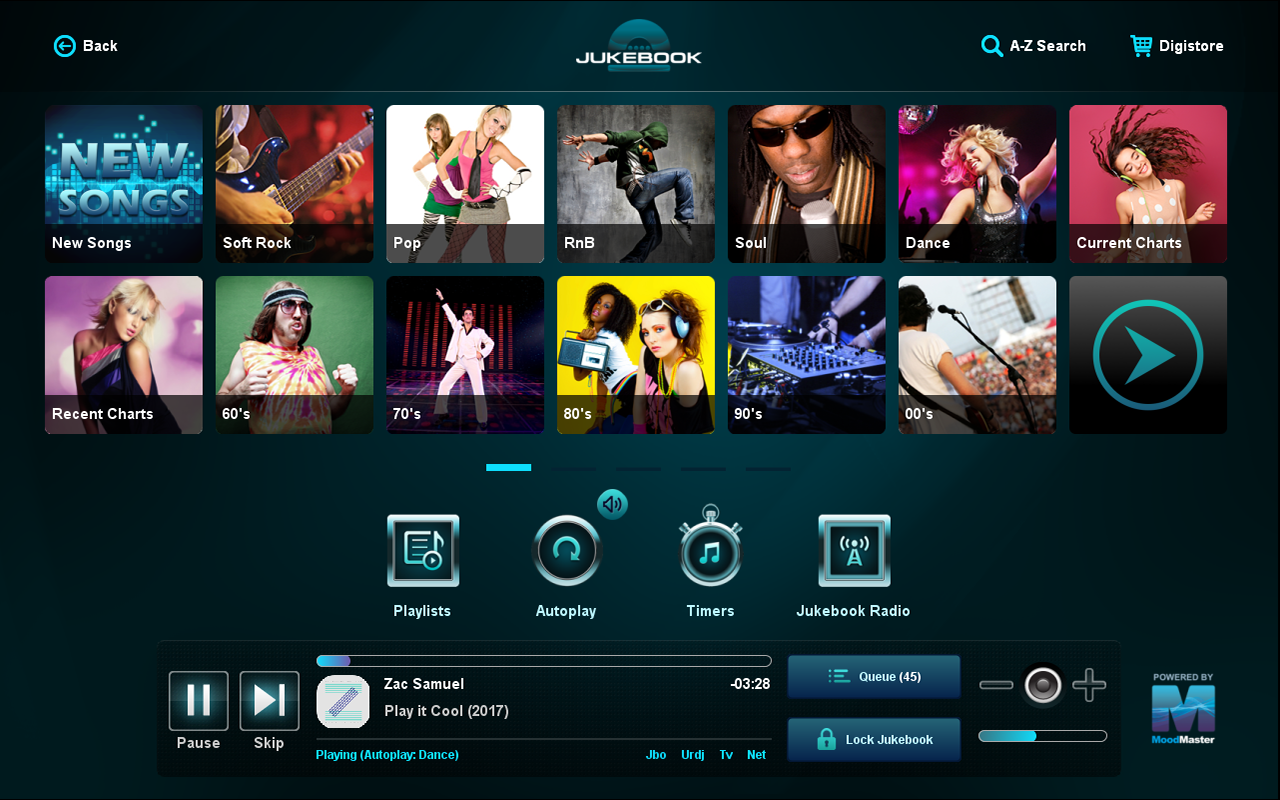Viewport: 1280px width, 800px height.
Task: Open the Dance genre tile
Action: [x=977, y=184]
